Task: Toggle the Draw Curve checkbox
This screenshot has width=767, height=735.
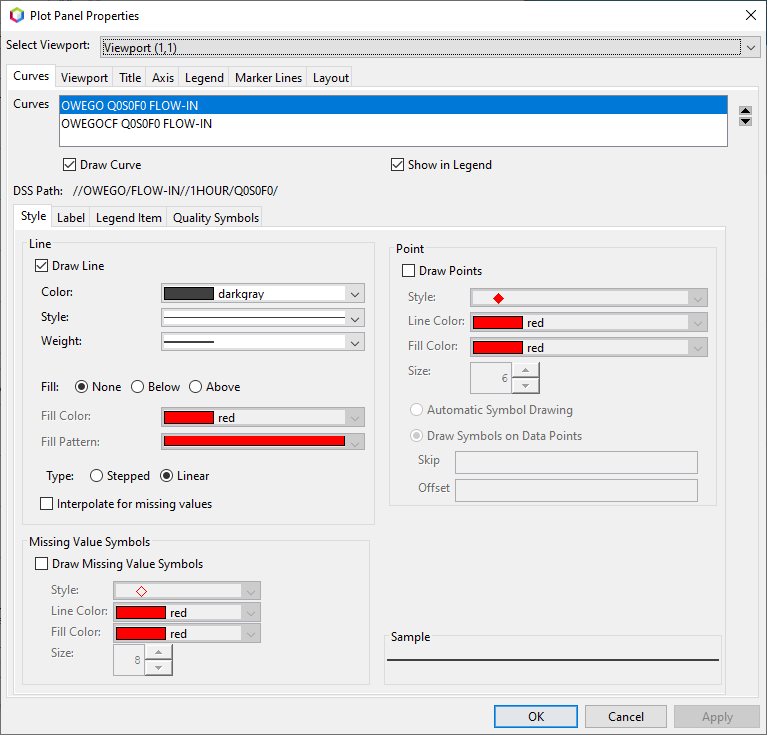Action: (x=69, y=165)
